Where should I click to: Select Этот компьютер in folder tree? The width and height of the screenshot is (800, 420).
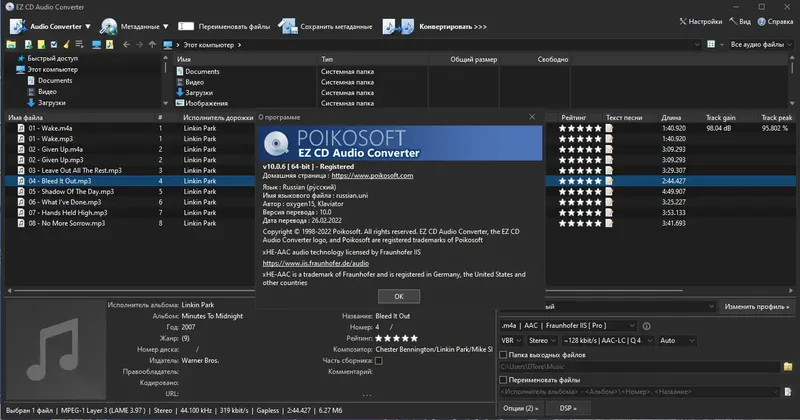(53, 69)
